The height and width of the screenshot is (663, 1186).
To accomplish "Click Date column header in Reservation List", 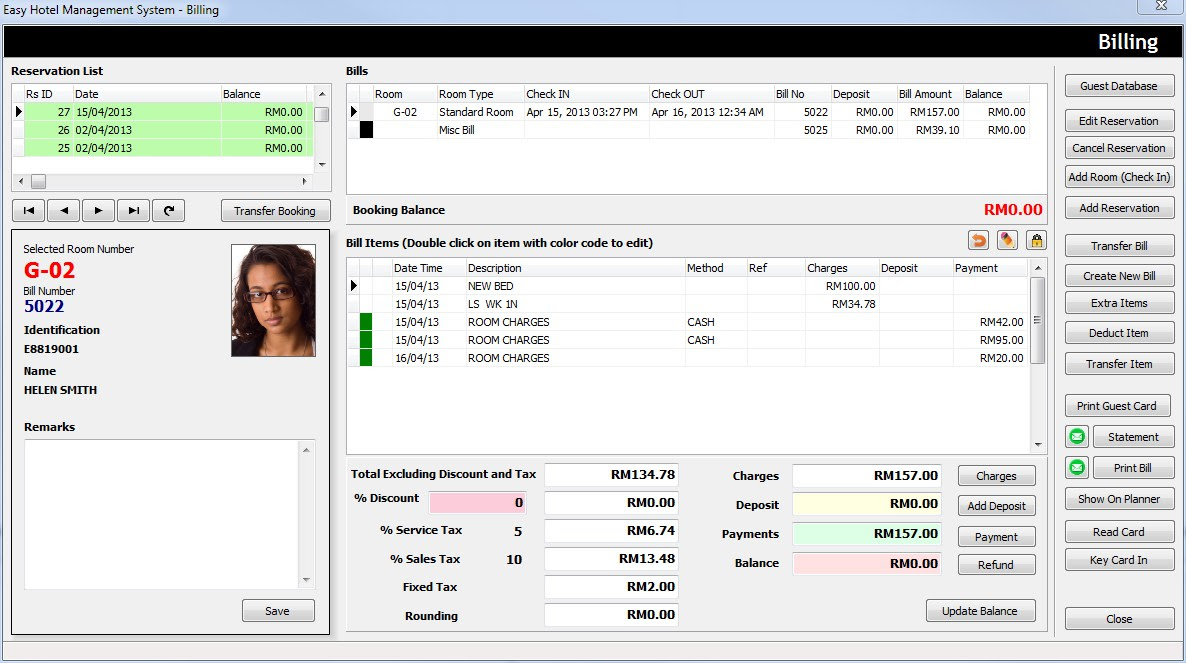I will [147, 94].
